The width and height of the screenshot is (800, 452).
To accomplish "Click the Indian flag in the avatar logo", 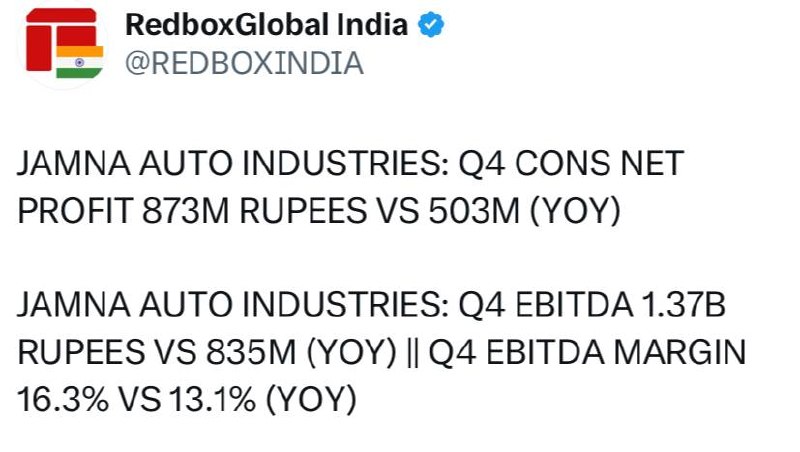I will [x=80, y=62].
